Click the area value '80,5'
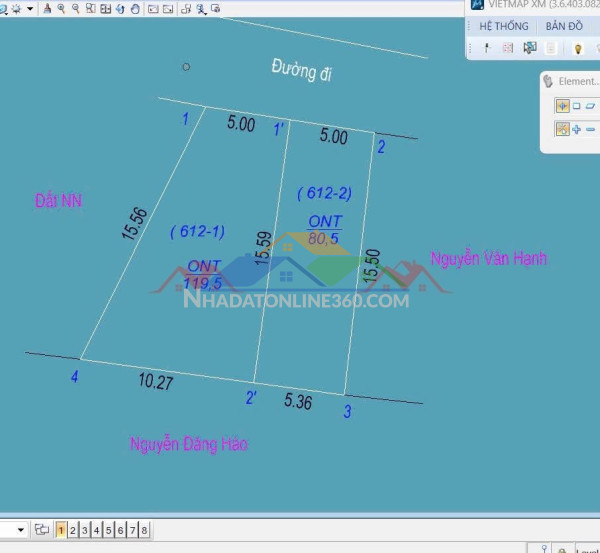The image size is (600, 553). click(x=323, y=238)
